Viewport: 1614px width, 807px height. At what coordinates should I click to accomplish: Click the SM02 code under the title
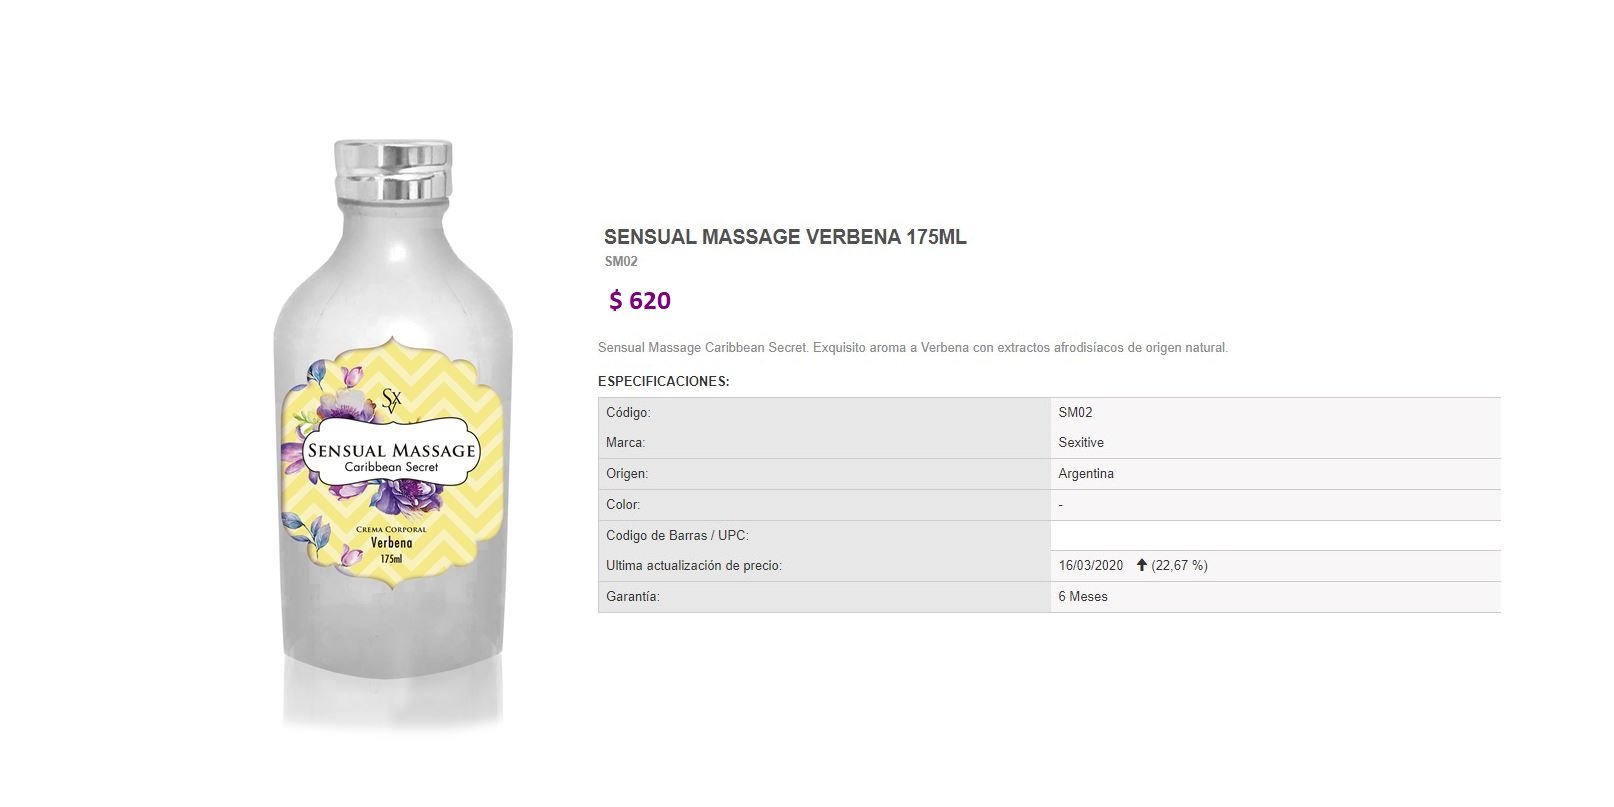pyautogui.click(x=621, y=262)
